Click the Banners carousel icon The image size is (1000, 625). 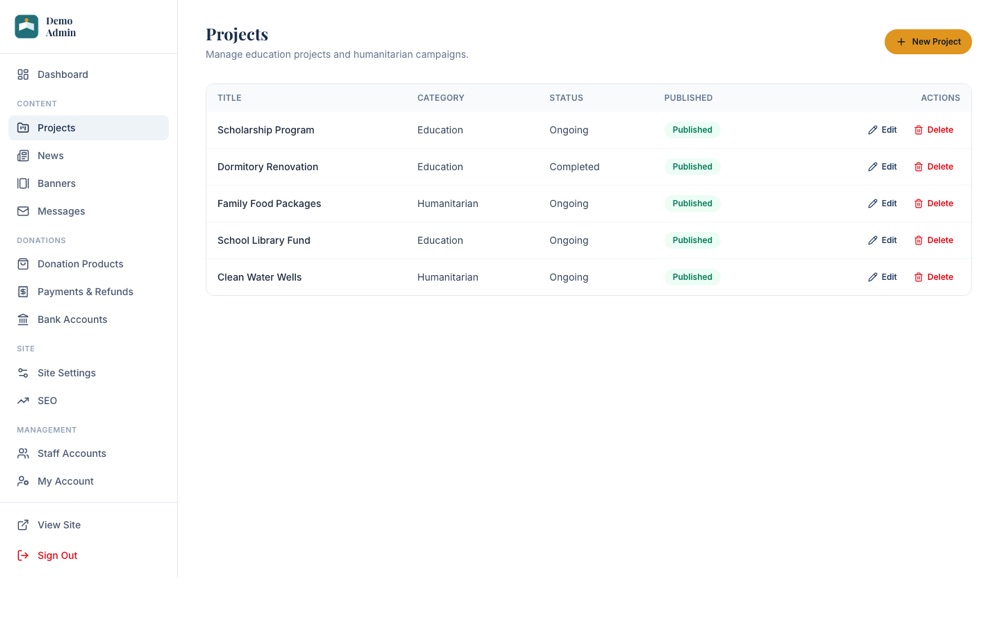point(23,184)
